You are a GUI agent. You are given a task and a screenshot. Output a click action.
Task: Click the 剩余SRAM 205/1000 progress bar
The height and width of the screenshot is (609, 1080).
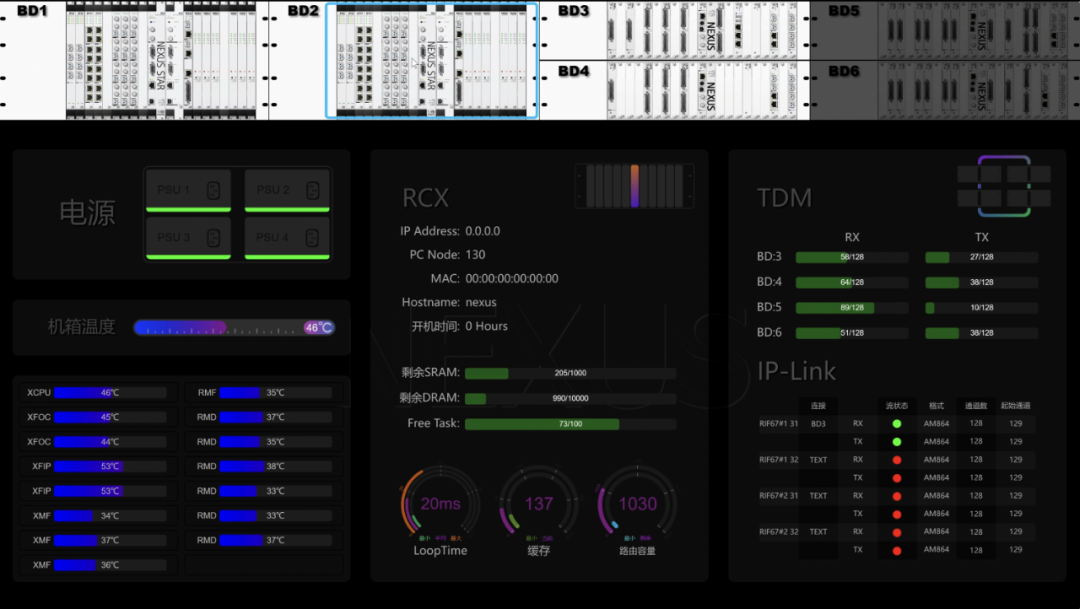pos(570,373)
